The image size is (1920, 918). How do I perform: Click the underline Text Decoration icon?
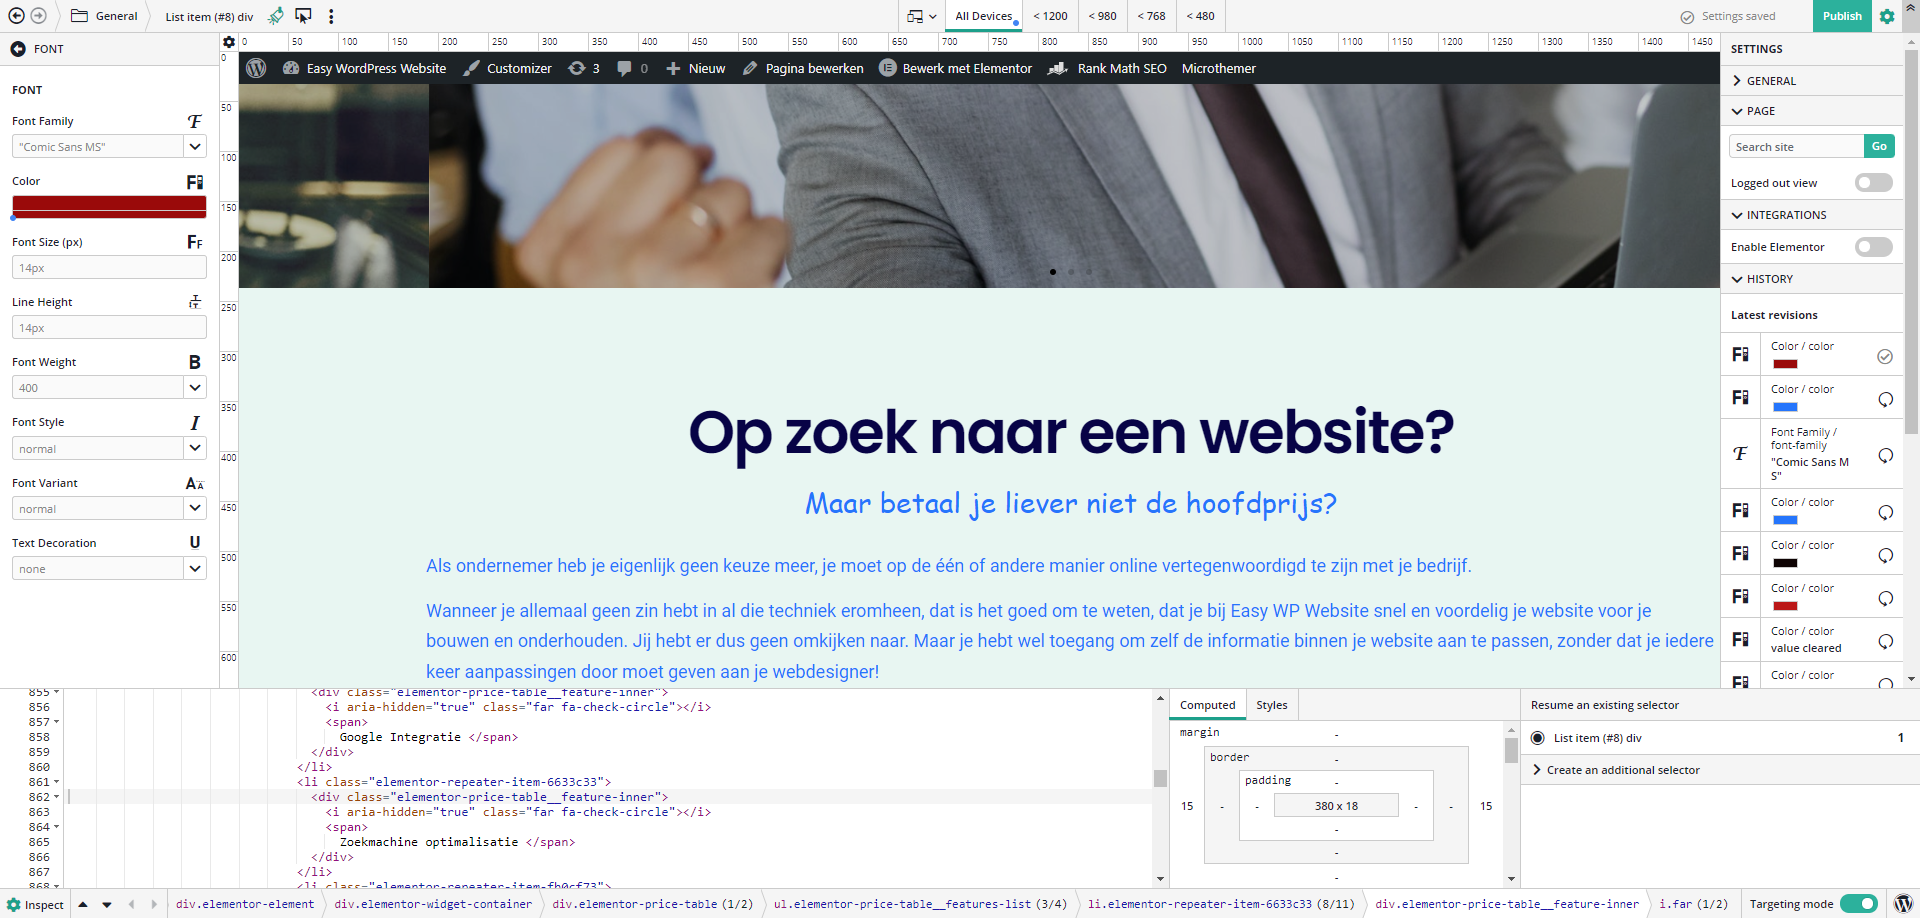point(195,542)
